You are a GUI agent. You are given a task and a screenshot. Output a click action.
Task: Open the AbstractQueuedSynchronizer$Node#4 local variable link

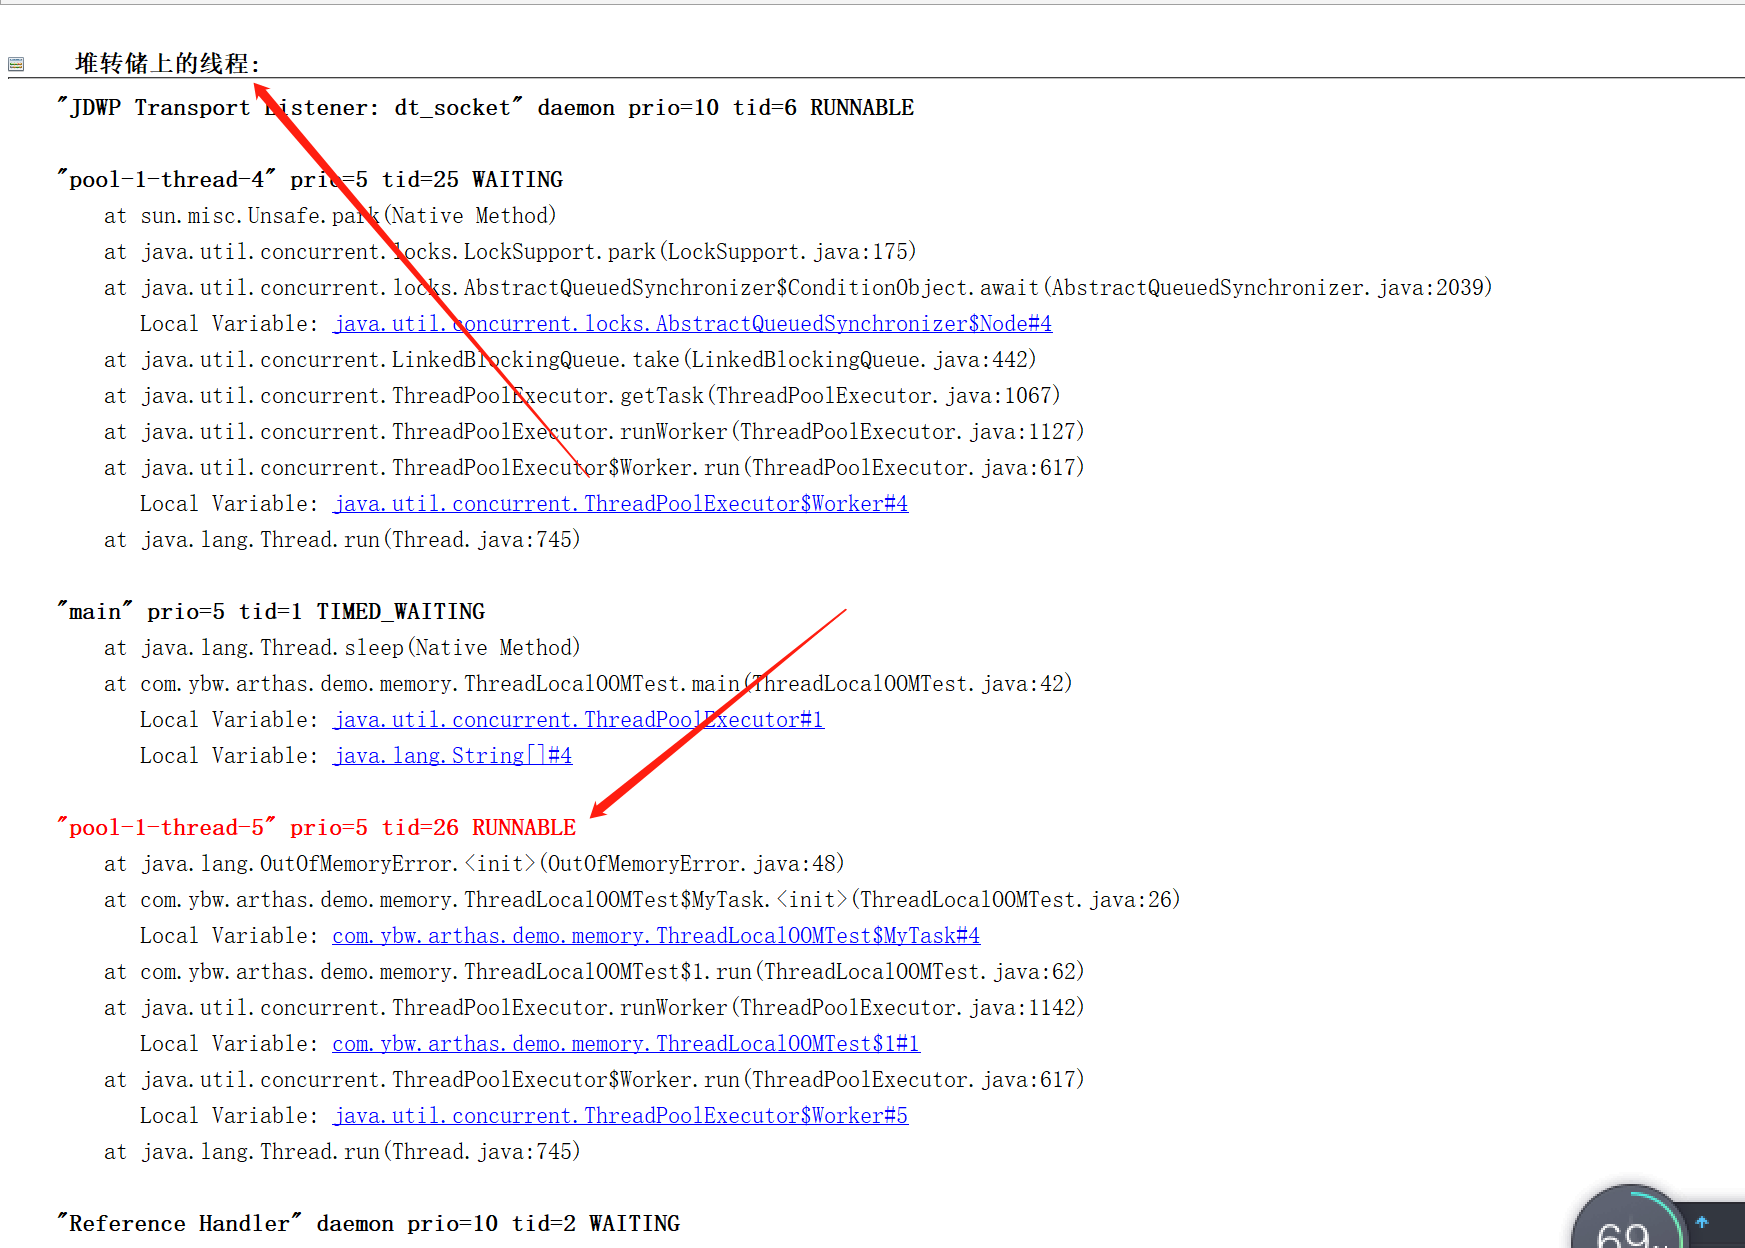pos(691,323)
